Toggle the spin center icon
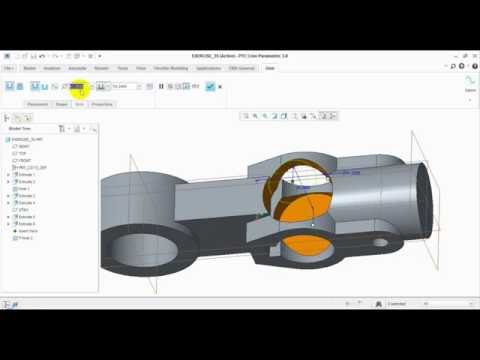The image size is (480, 360). pyautogui.click(x=333, y=116)
